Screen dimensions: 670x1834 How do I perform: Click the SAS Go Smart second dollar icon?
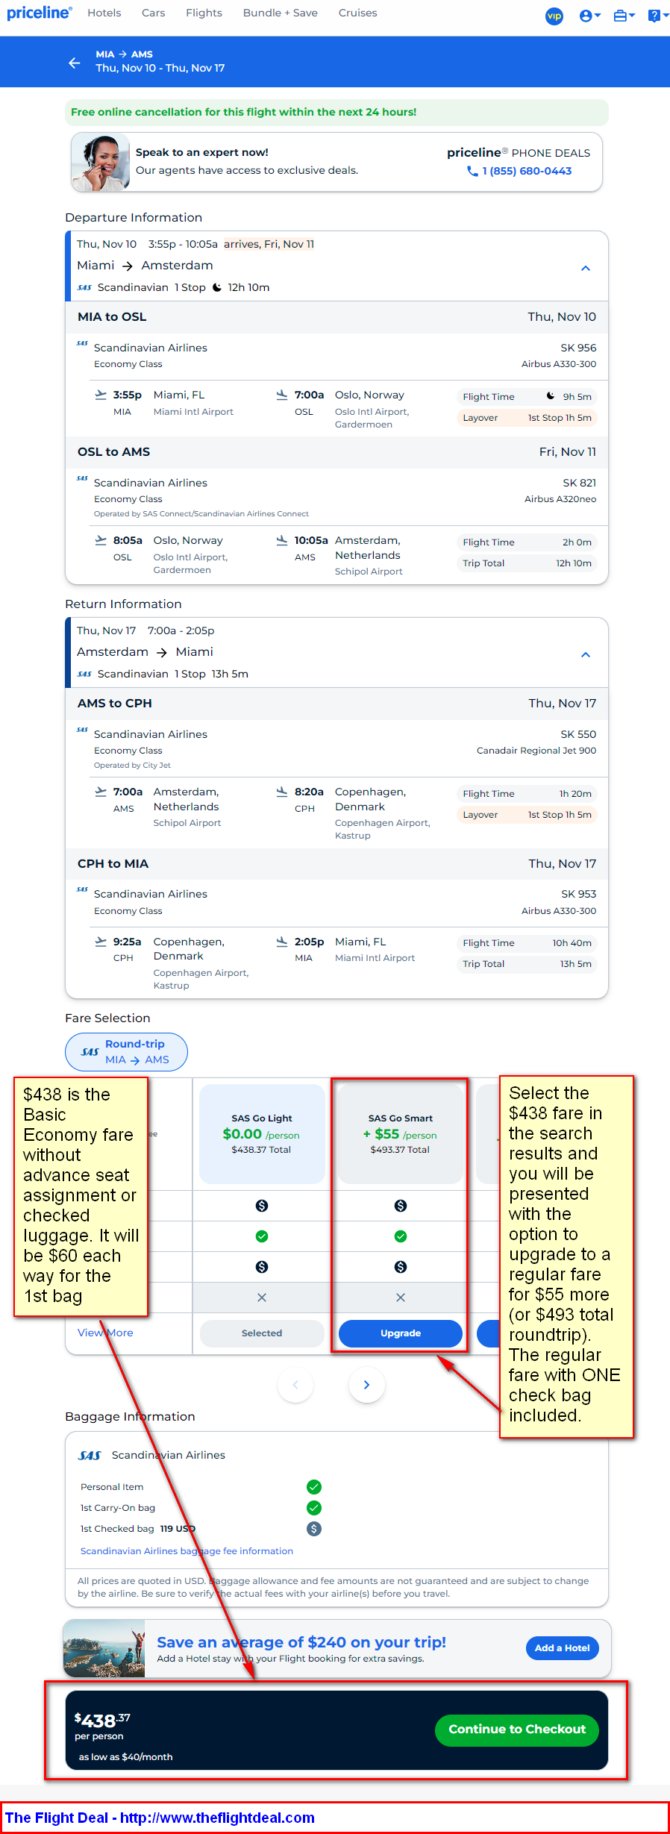tap(400, 1267)
